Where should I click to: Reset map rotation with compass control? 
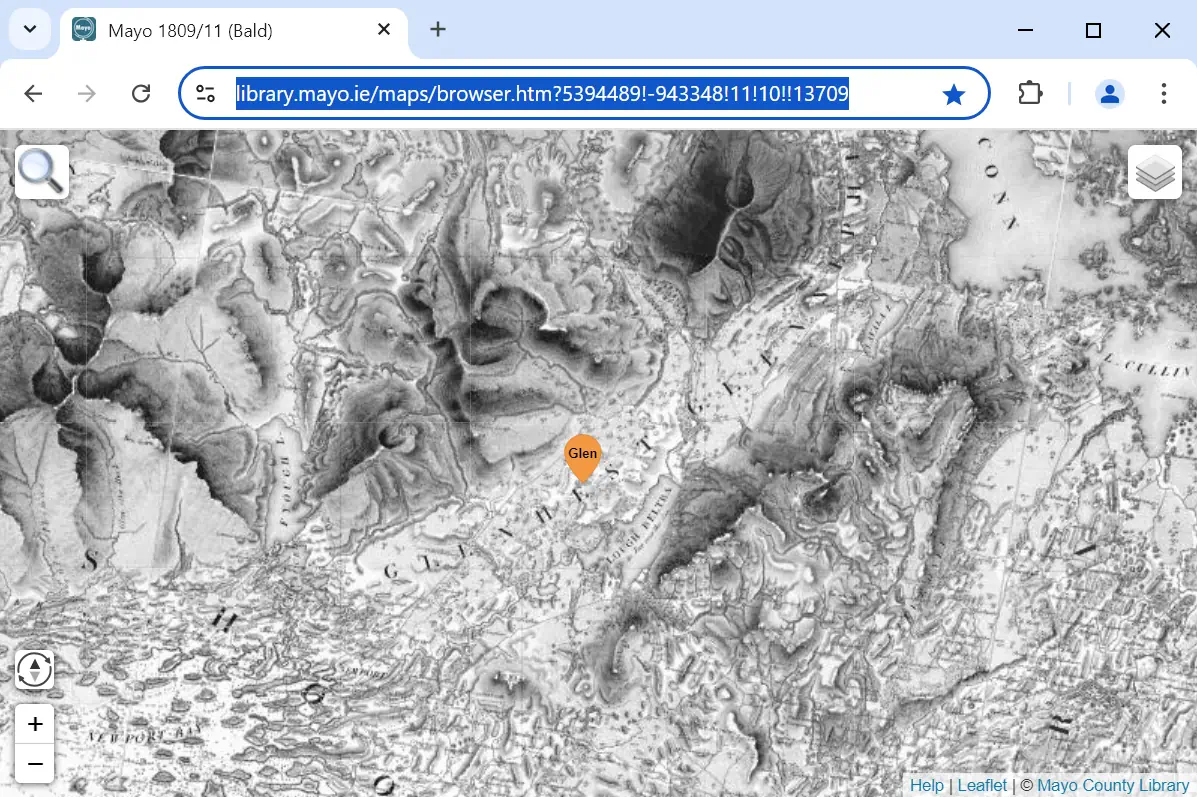point(34,670)
